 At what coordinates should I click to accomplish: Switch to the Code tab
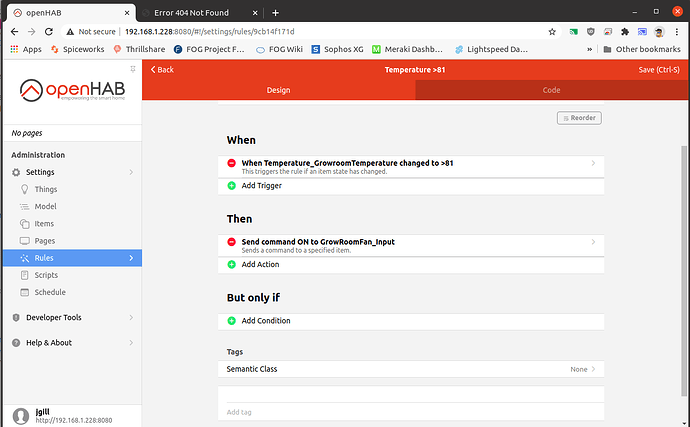[551, 90]
